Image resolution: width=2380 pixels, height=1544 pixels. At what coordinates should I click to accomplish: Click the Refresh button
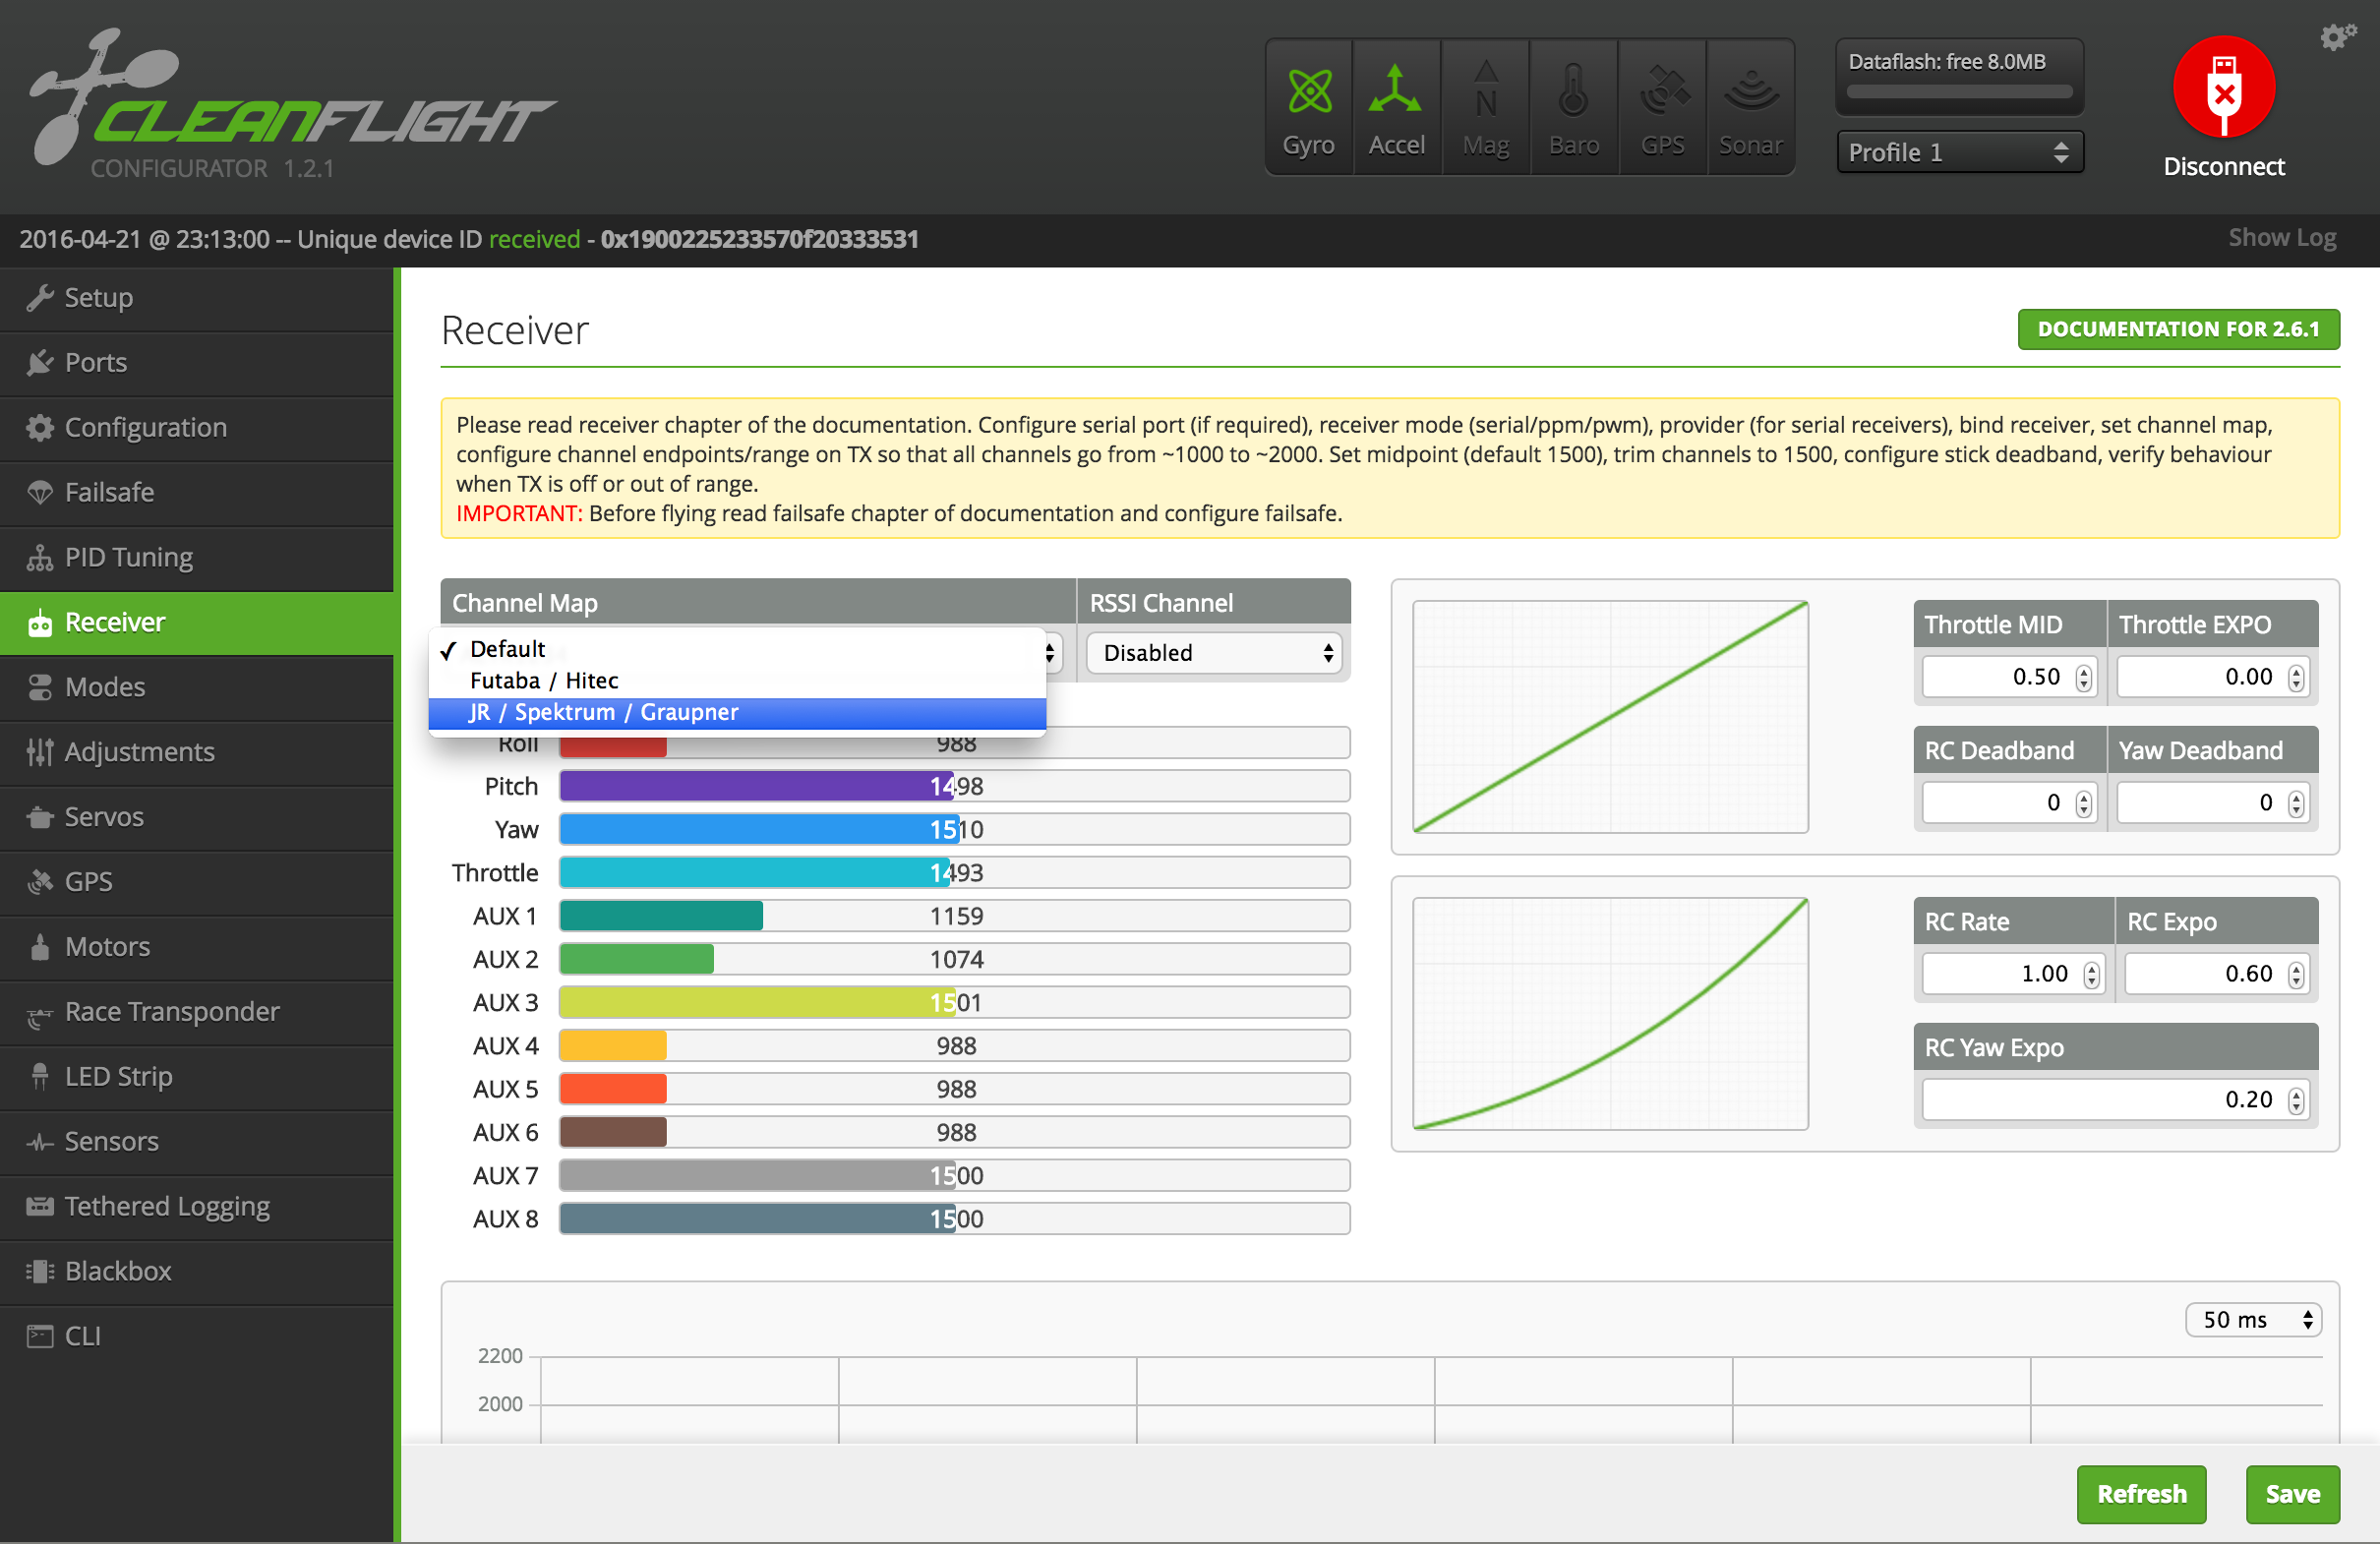point(2140,1494)
